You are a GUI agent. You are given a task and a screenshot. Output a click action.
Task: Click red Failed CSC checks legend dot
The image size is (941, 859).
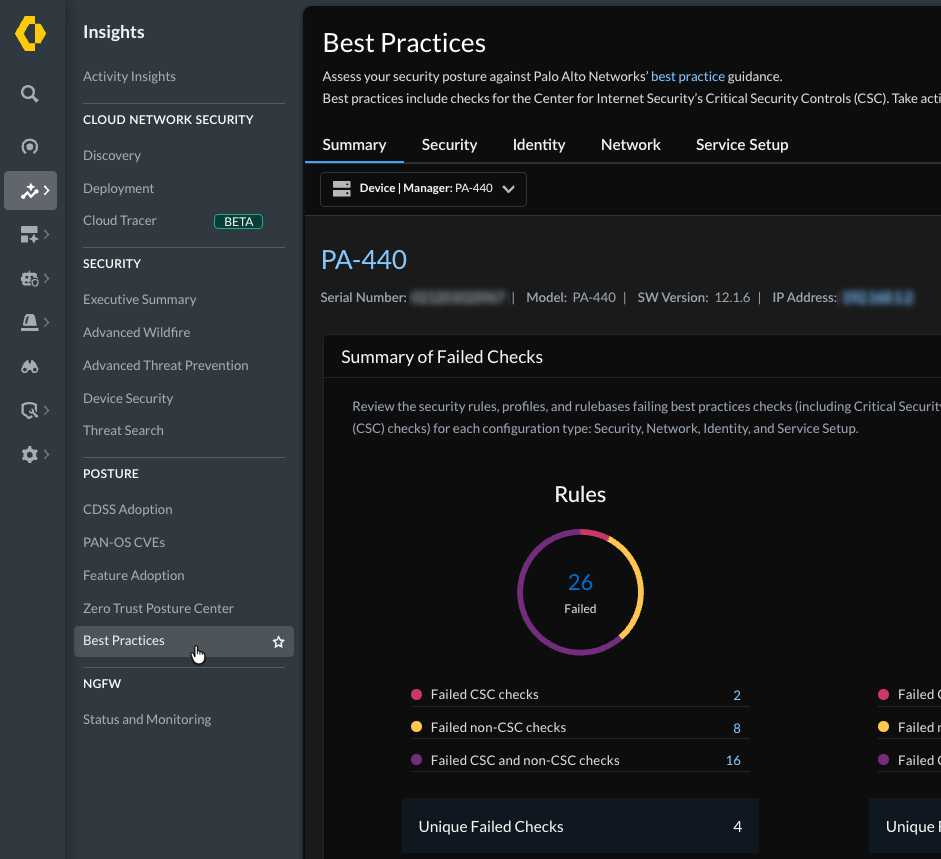[x=416, y=695]
